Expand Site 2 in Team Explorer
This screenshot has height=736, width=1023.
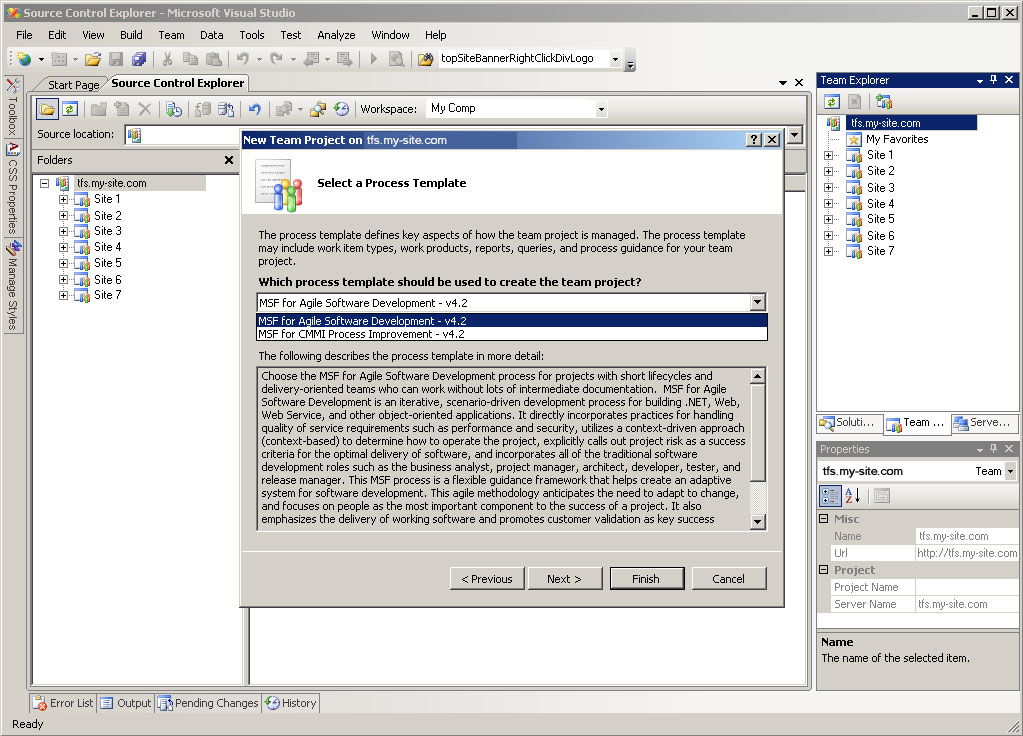point(828,172)
